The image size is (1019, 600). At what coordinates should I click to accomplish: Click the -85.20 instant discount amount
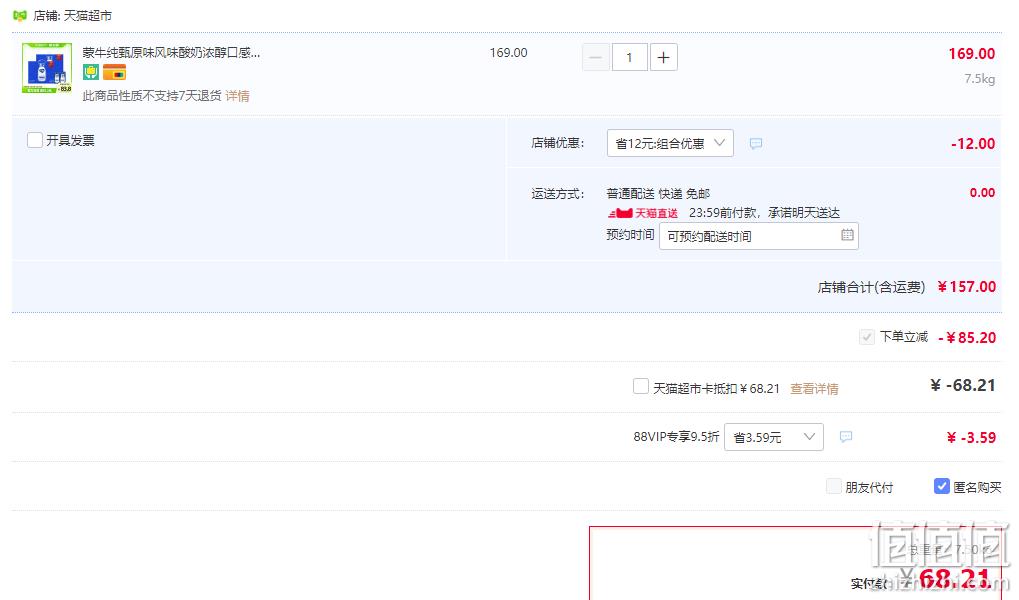pyautogui.click(x=967, y=337)
